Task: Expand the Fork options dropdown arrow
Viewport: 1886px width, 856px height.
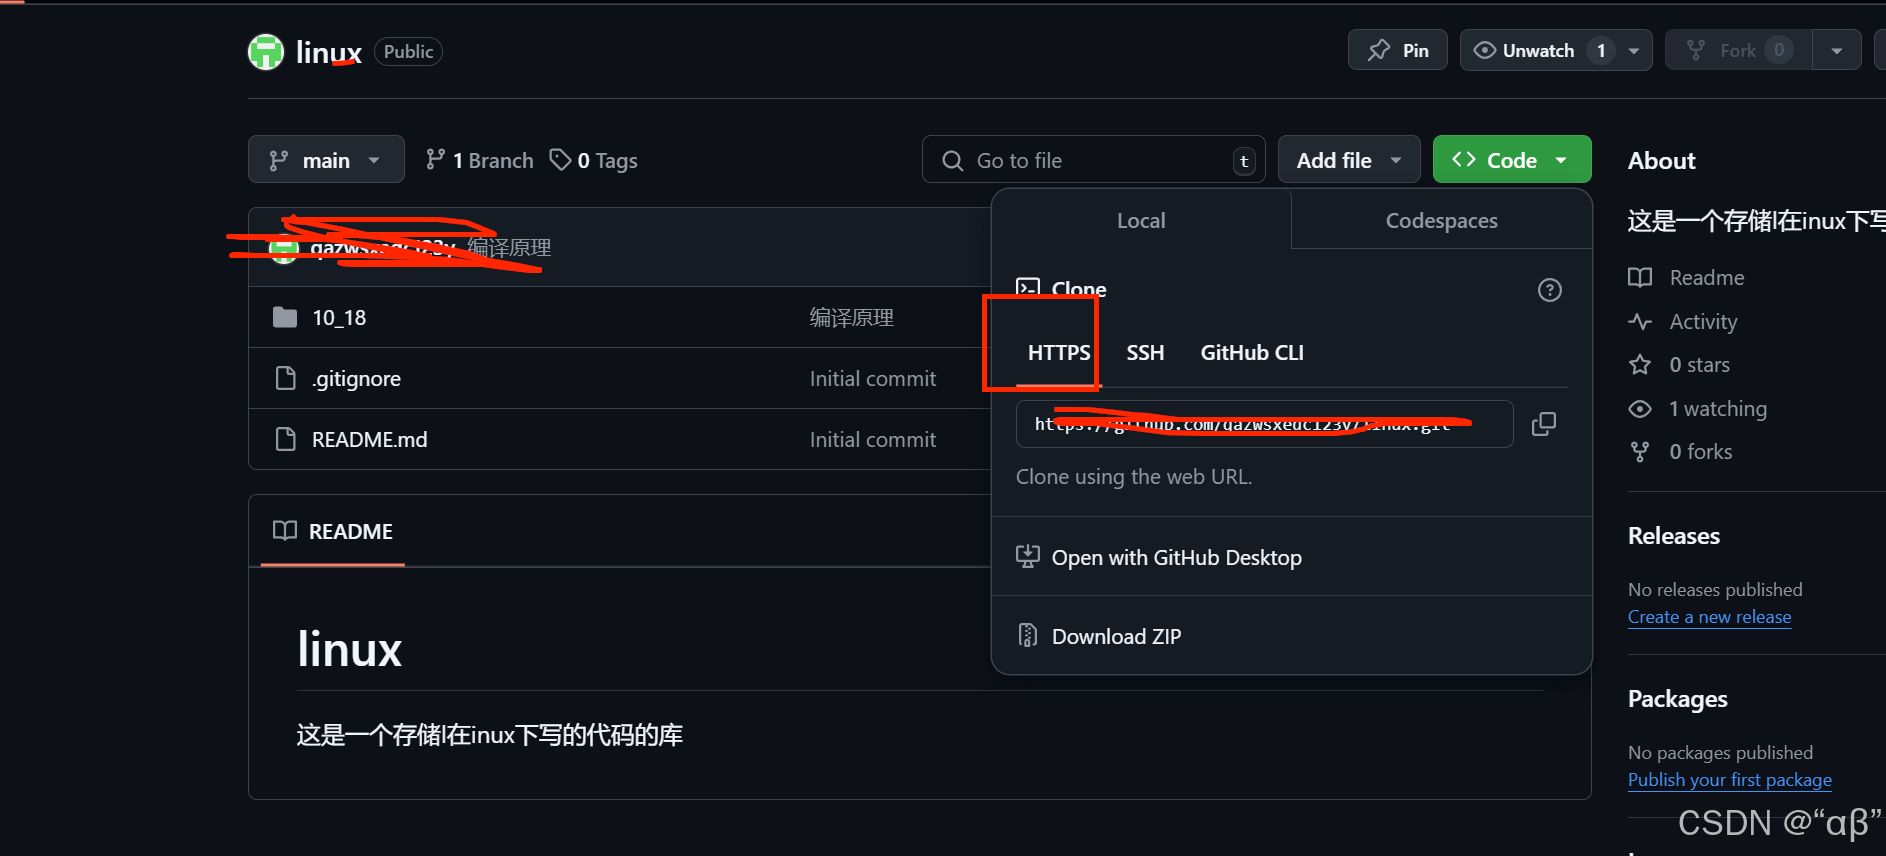Action: [x=1837, y=50]
